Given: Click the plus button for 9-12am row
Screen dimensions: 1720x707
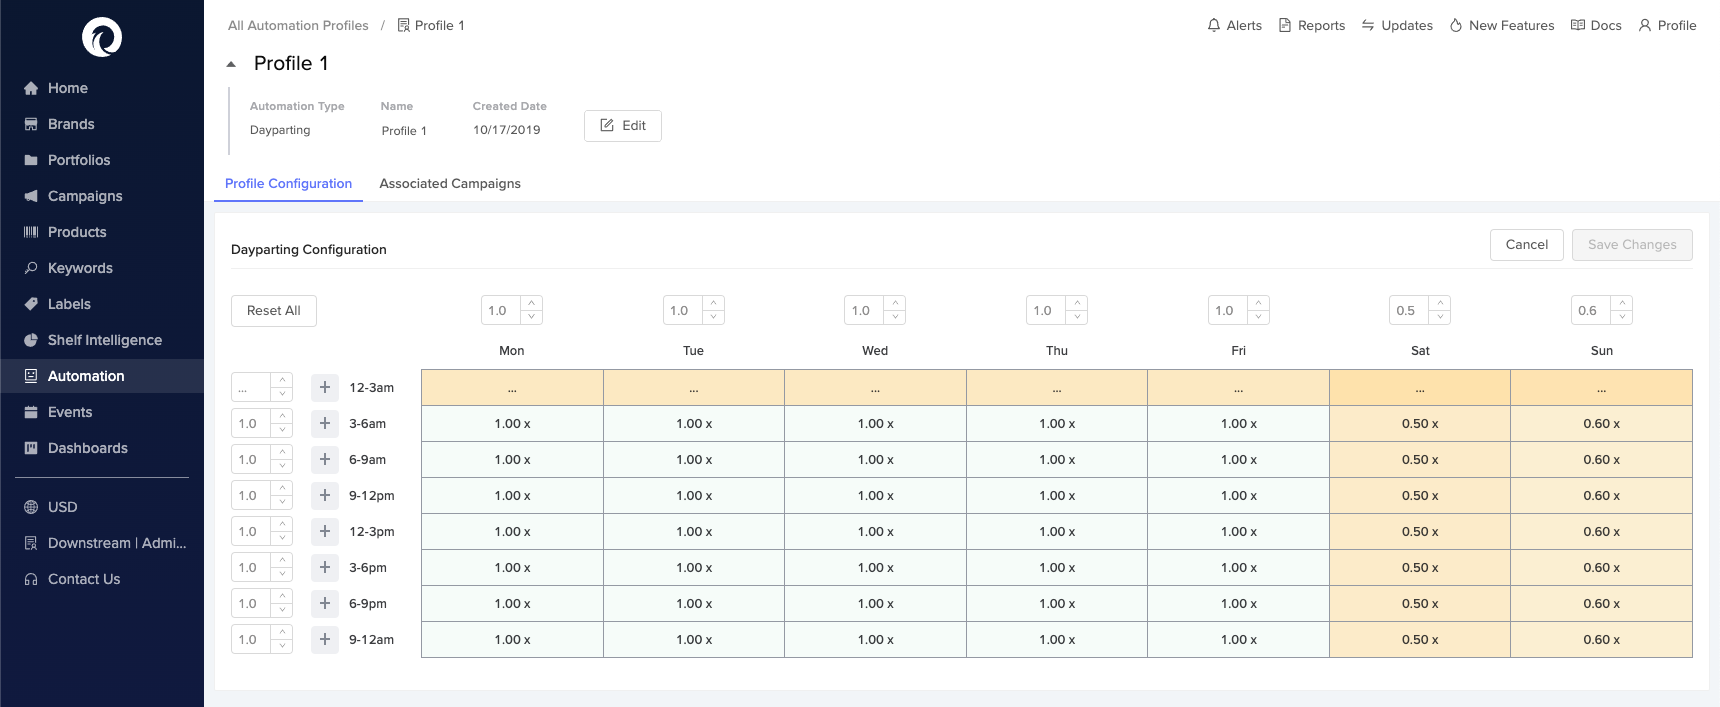Looking at the screenshot, I should coord(325,639).
